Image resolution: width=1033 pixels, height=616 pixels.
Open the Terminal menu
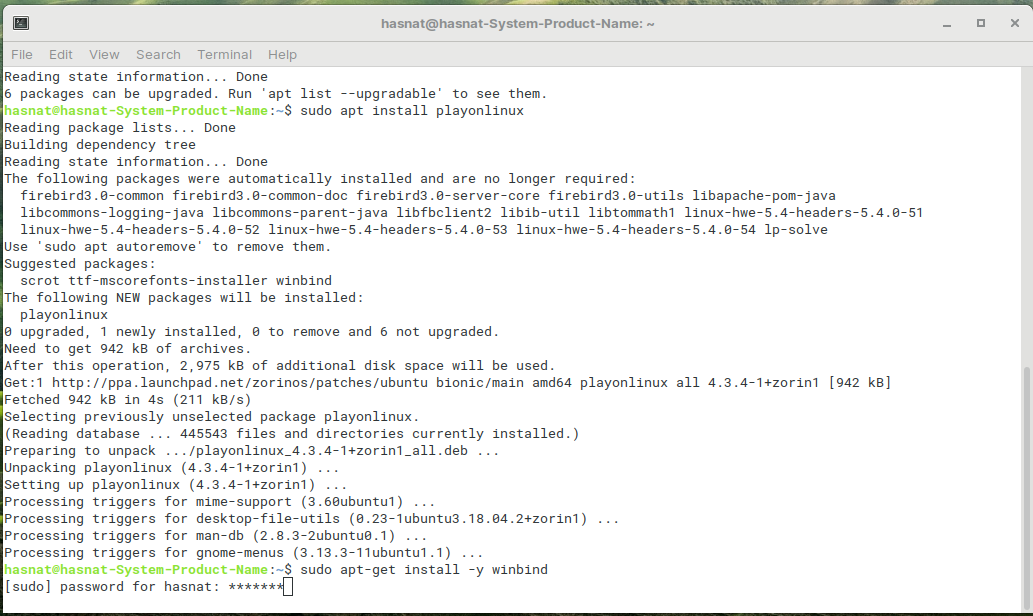pyautogui.click(x=225, y=55)
